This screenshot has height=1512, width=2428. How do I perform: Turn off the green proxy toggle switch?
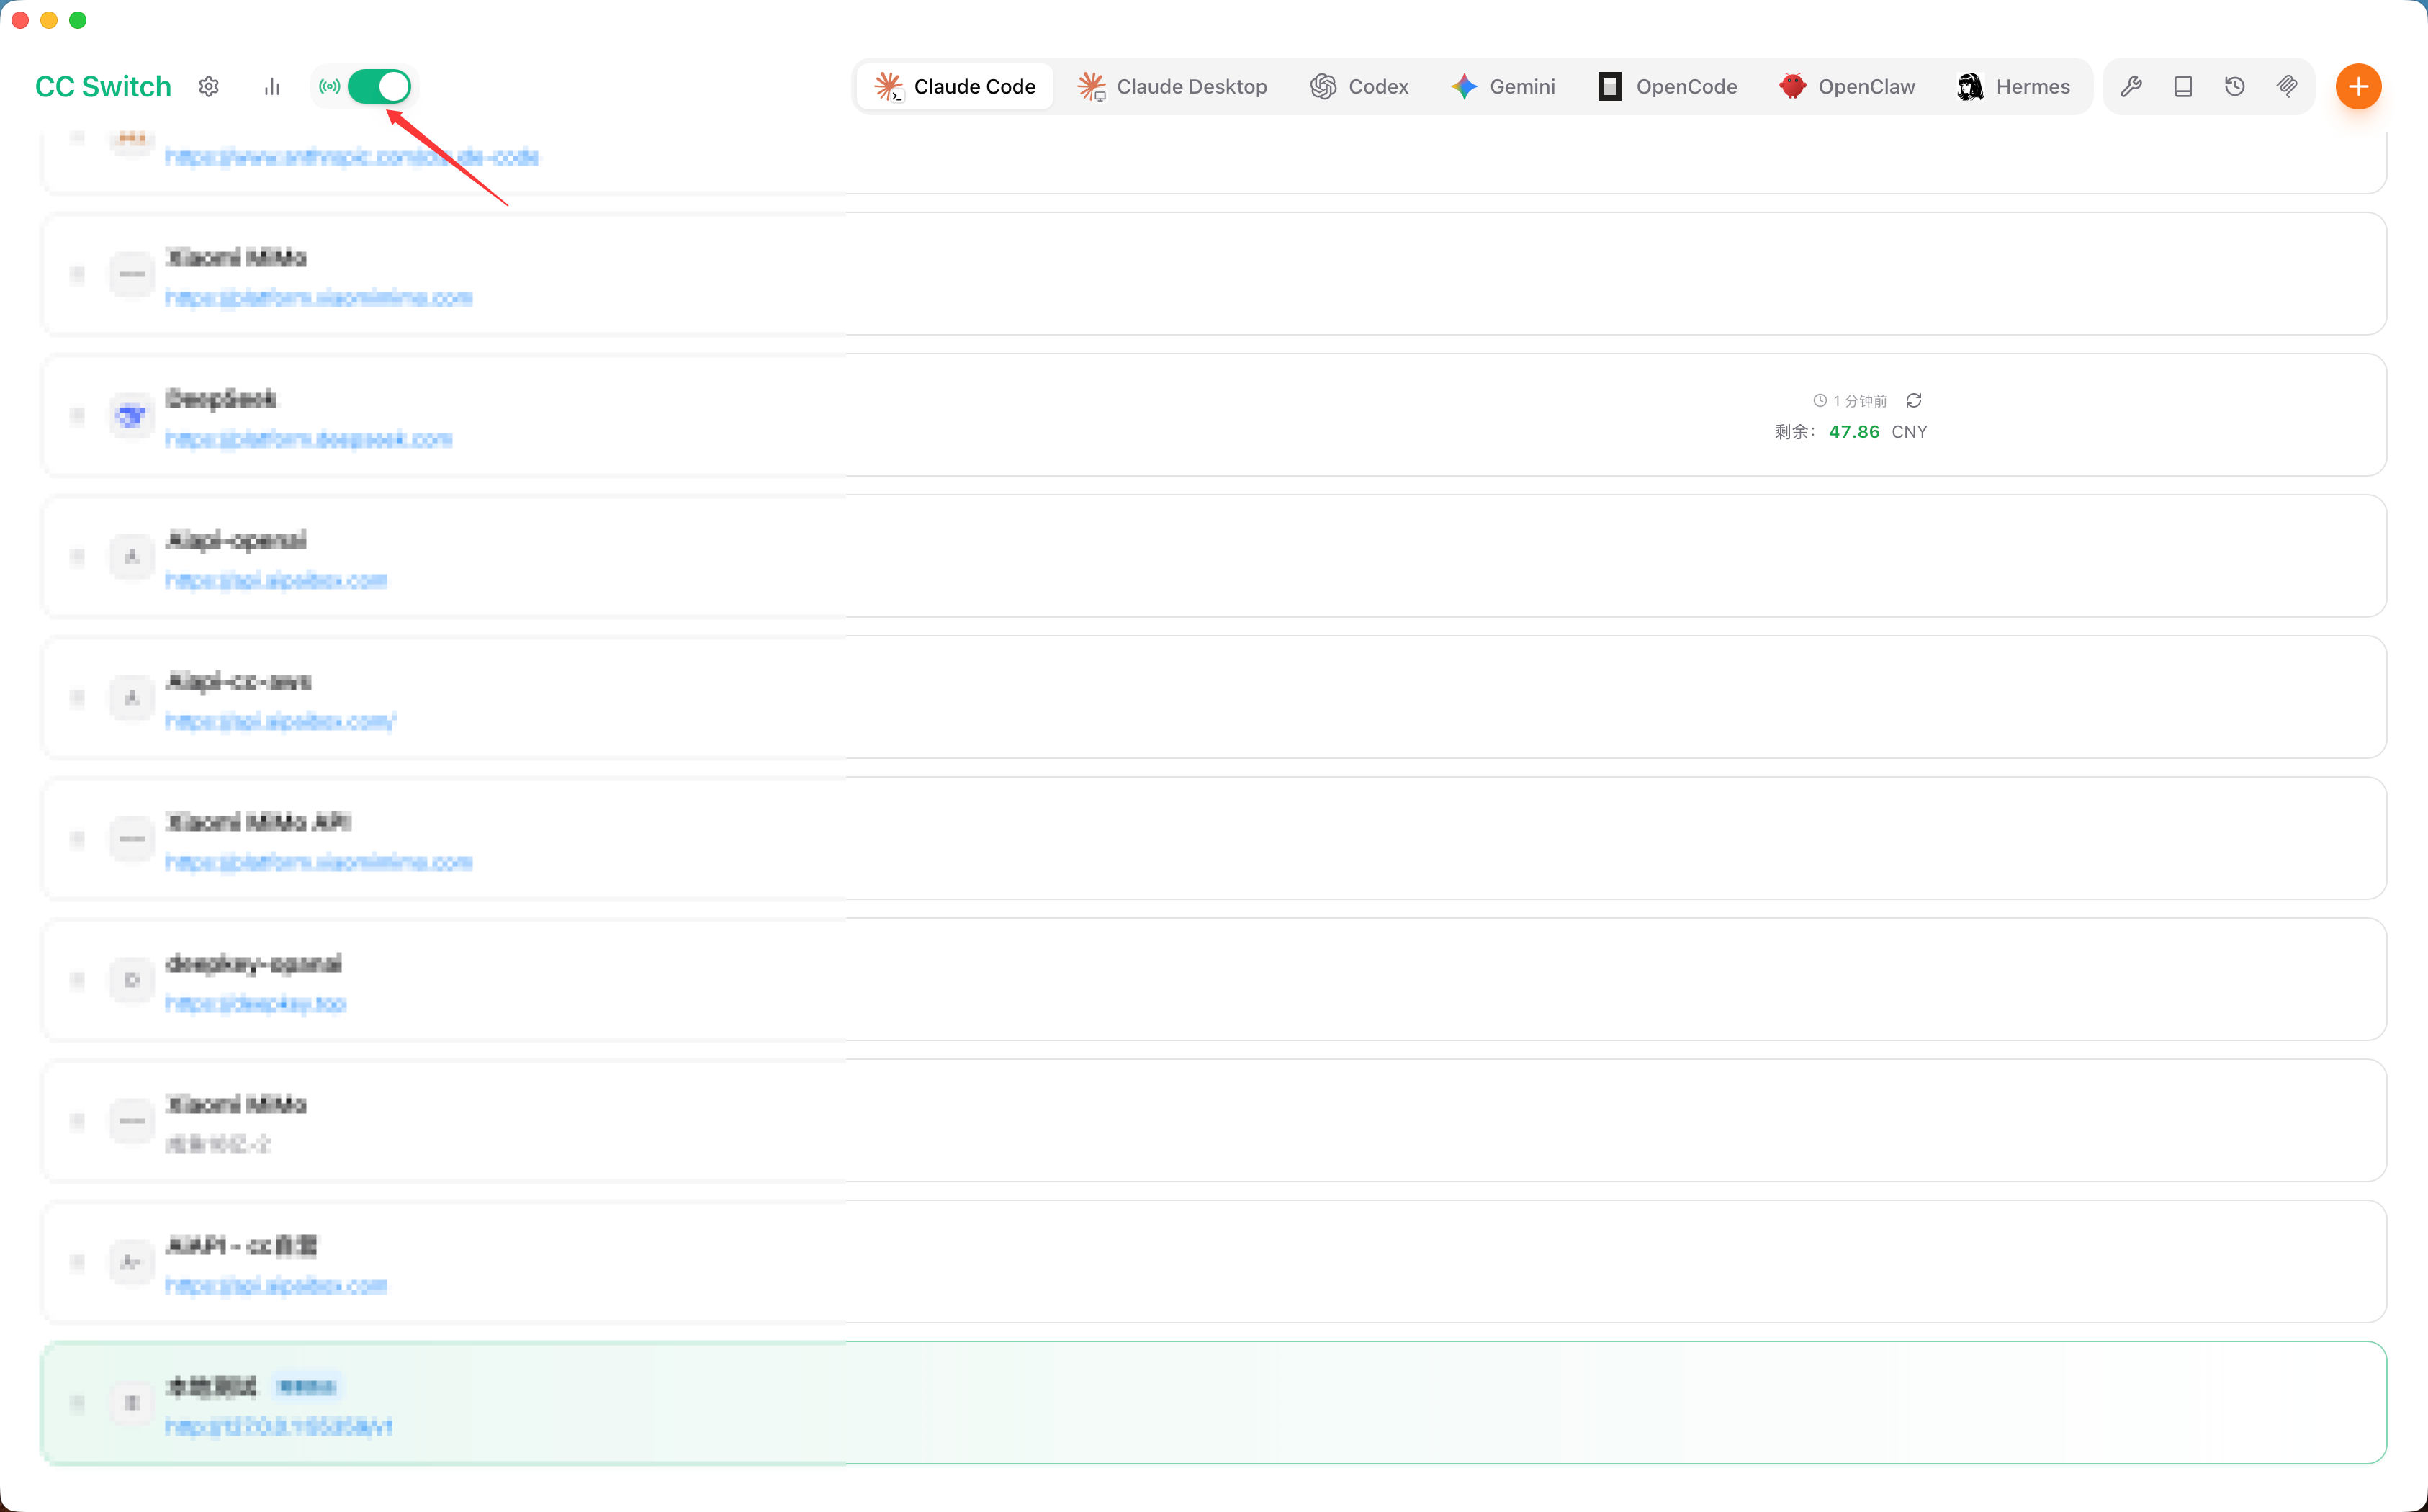[379, 87]
